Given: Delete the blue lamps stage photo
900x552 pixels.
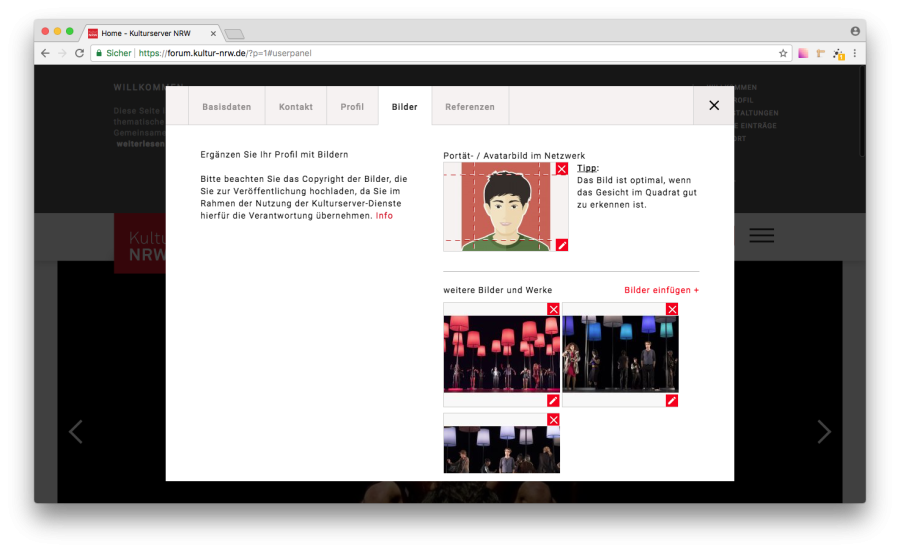Looking at the screenshot, I should pos(672,309).
